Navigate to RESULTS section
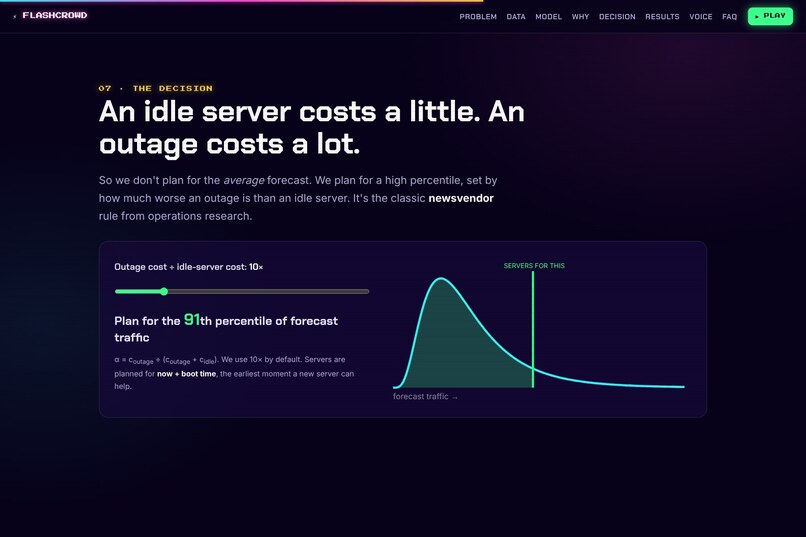Viewport: 806px width, 537px height. [x=662, y=16]
